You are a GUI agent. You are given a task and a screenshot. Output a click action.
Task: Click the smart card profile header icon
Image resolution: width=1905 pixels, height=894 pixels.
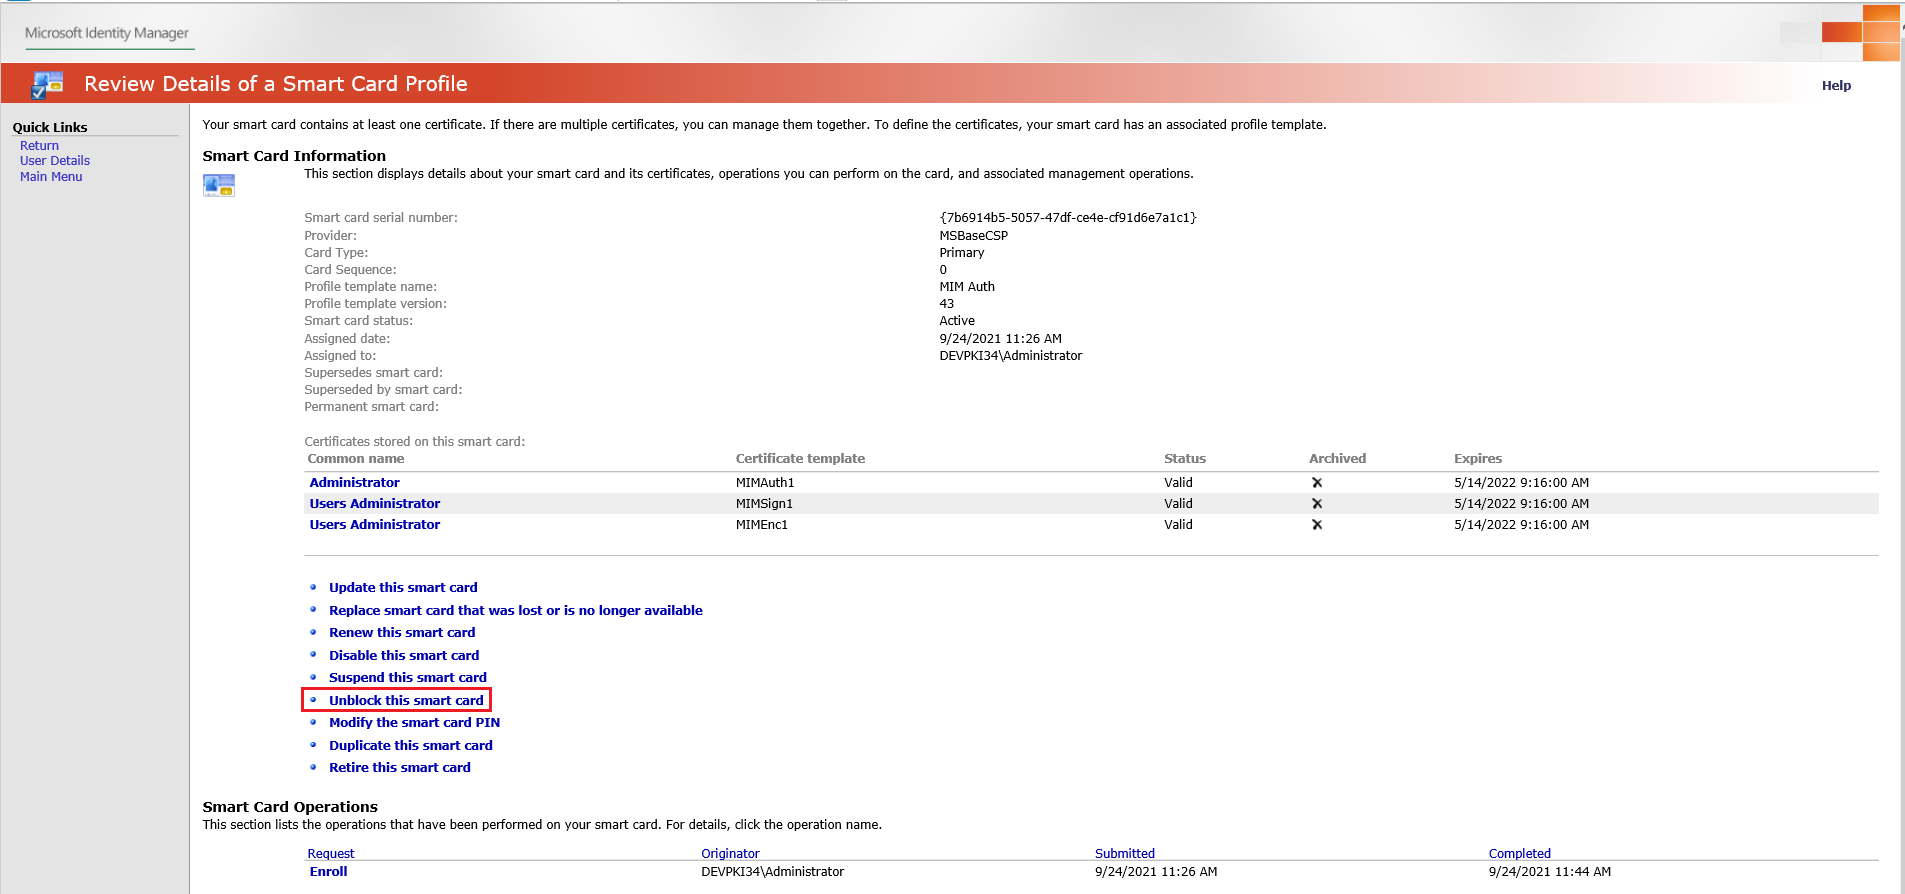pyautogui.click(x=47, y=84)
